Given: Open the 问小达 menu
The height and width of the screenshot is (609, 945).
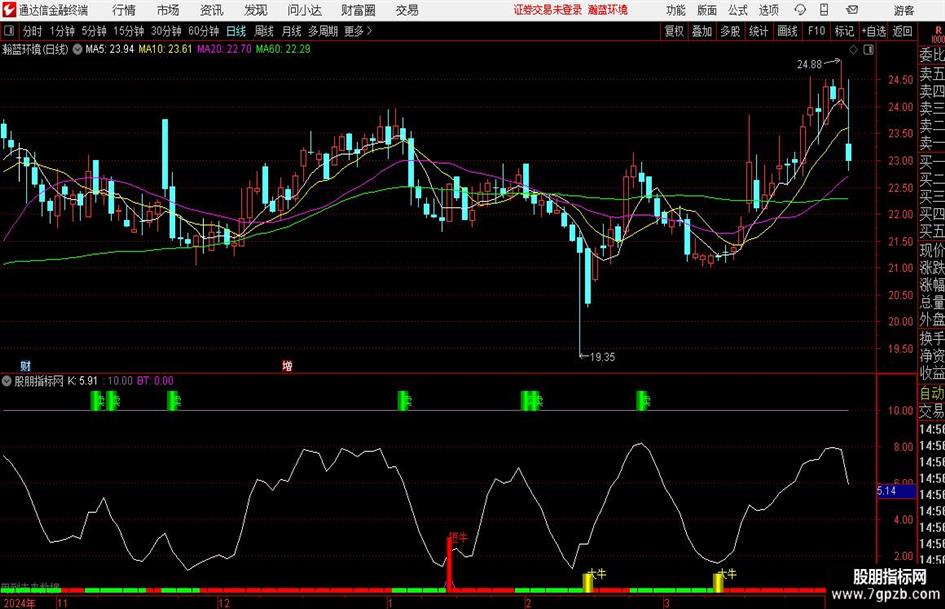Looking at the screenshot, I should (x=304, y=10).
